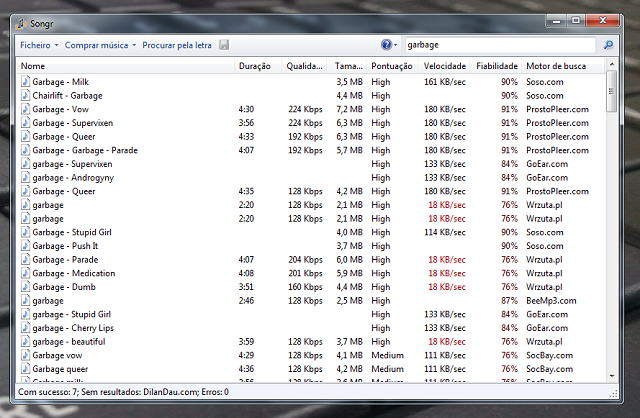Open the Ficheiro menu
Image resolution: width=640 pixels, height=418 pixels.
click(x=39, y=45)
